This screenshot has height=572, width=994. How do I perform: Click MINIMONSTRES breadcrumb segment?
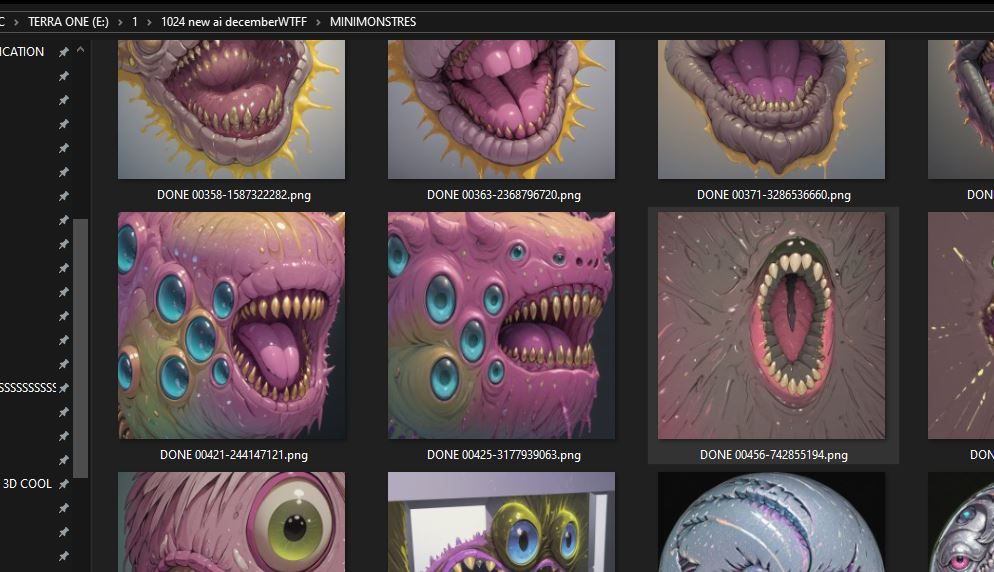click(x=373, y=22)
